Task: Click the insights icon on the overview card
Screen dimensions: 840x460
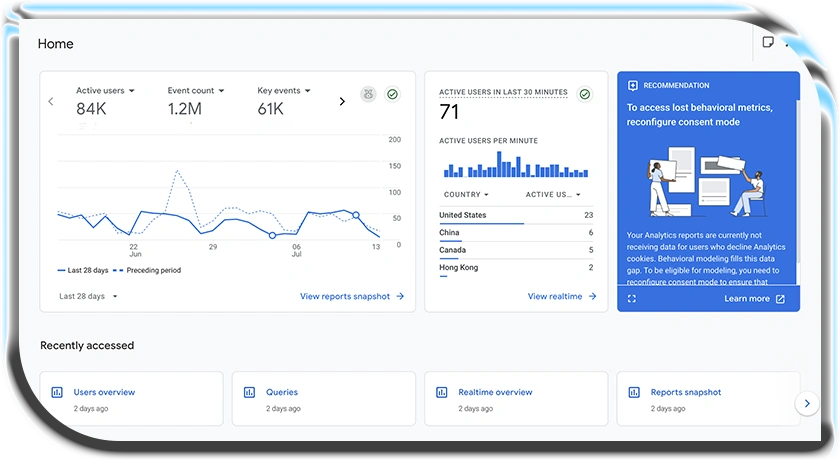Action: coord(368,94)
